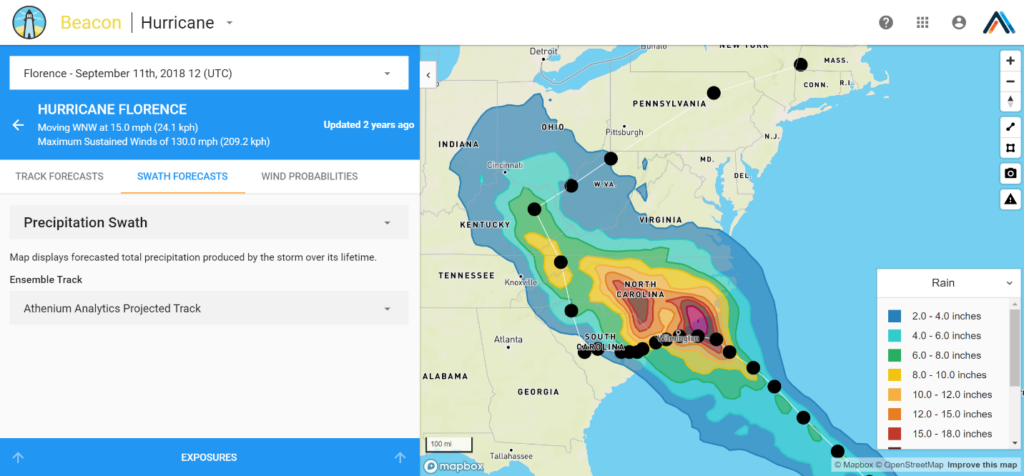Screen dimensions: 1024x476
Task: Click the 2.0 - 4.0 inches blue swatch
Action: (x=895, y=316)
